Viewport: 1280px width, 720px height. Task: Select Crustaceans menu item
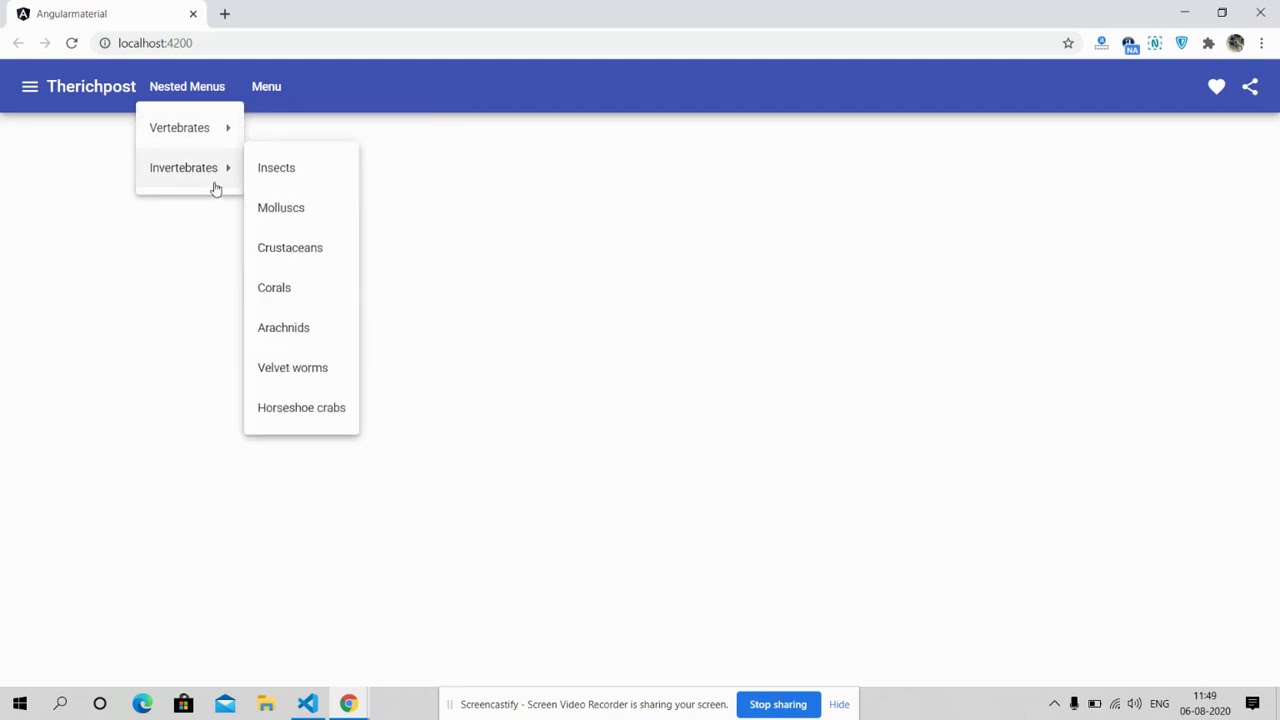(301, 248)
